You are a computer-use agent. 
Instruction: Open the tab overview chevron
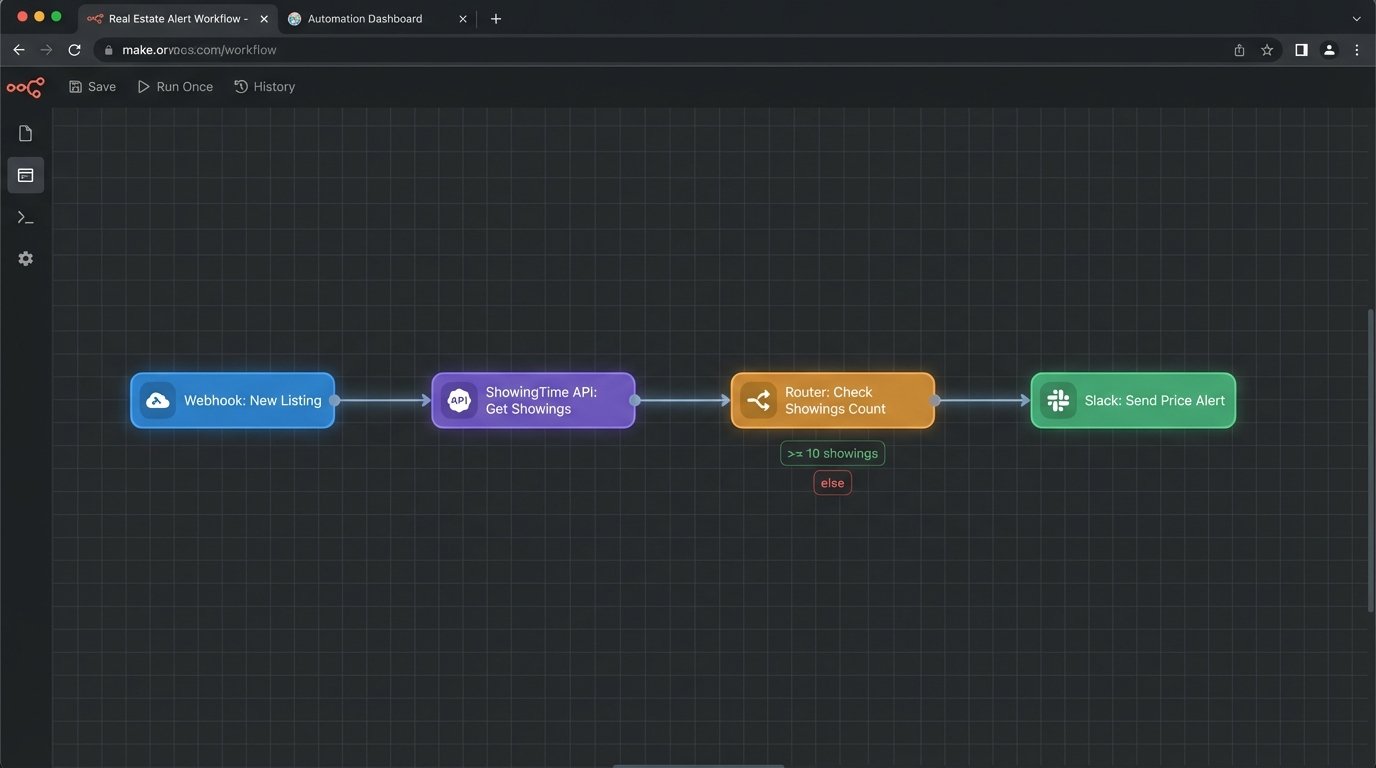pos(1356,18)
